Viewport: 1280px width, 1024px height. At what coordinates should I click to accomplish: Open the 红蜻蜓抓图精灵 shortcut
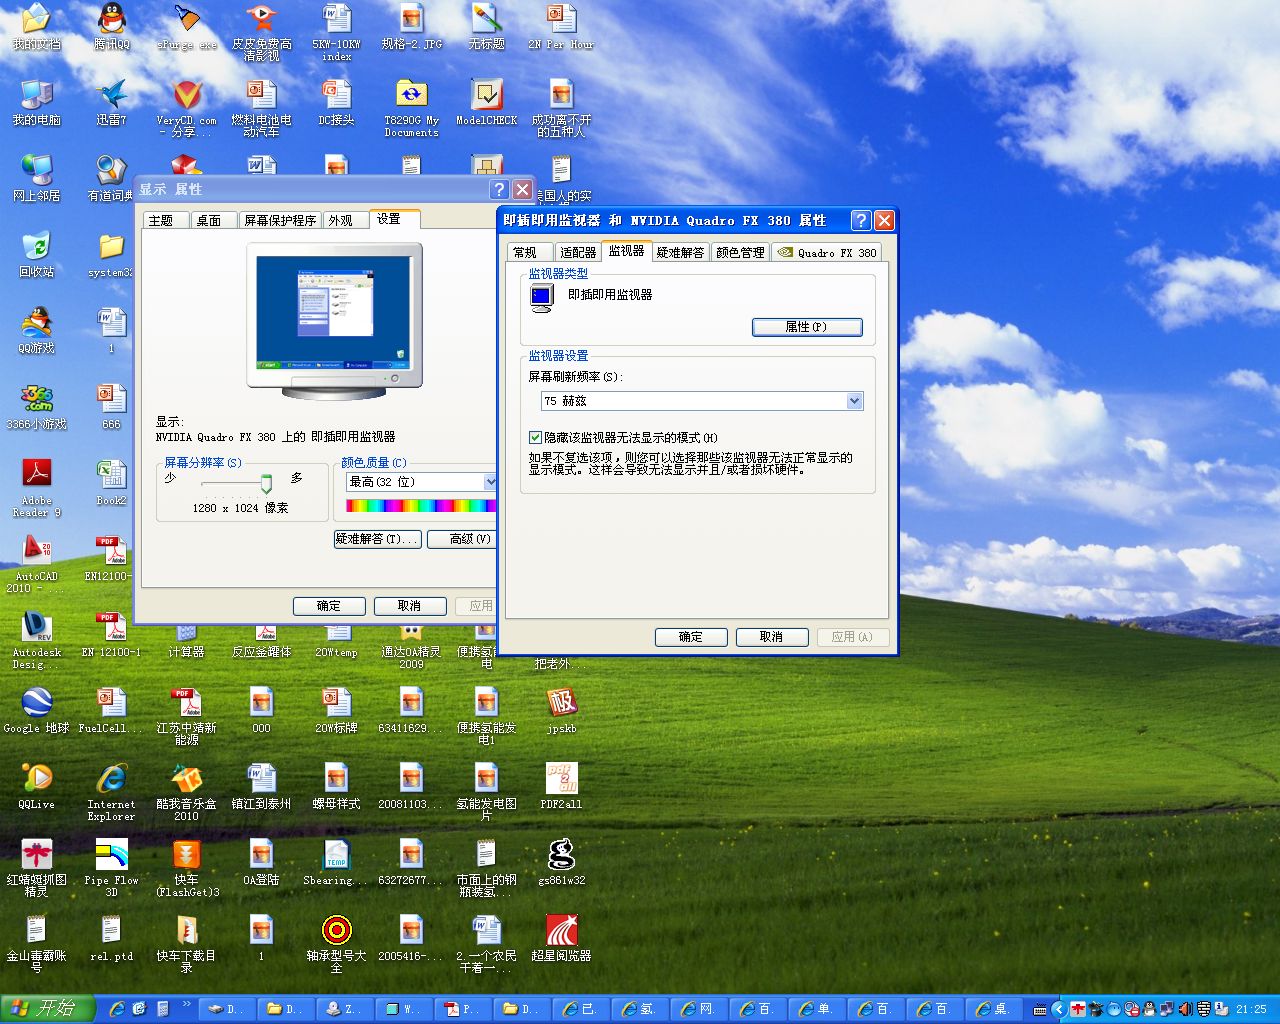(36, 868)
